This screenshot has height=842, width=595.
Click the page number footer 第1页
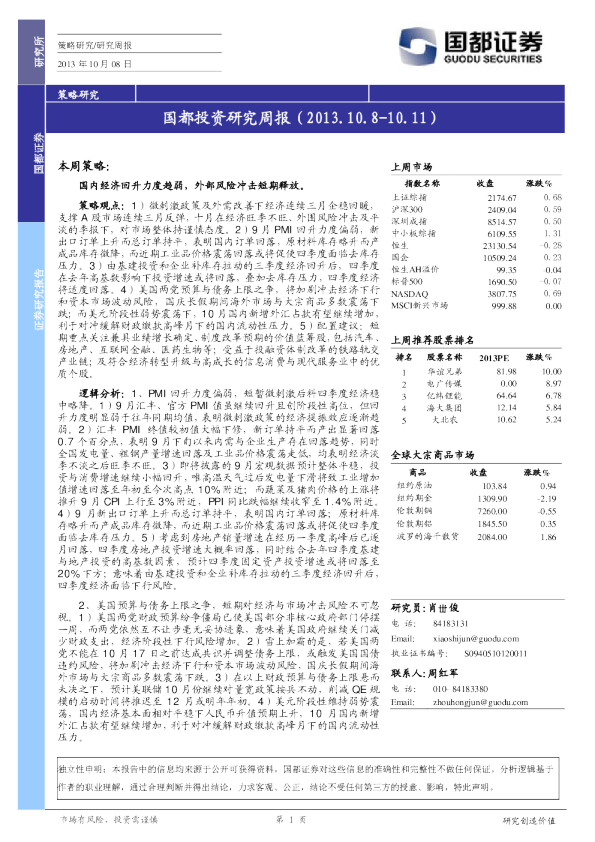(x=291, y=819)
